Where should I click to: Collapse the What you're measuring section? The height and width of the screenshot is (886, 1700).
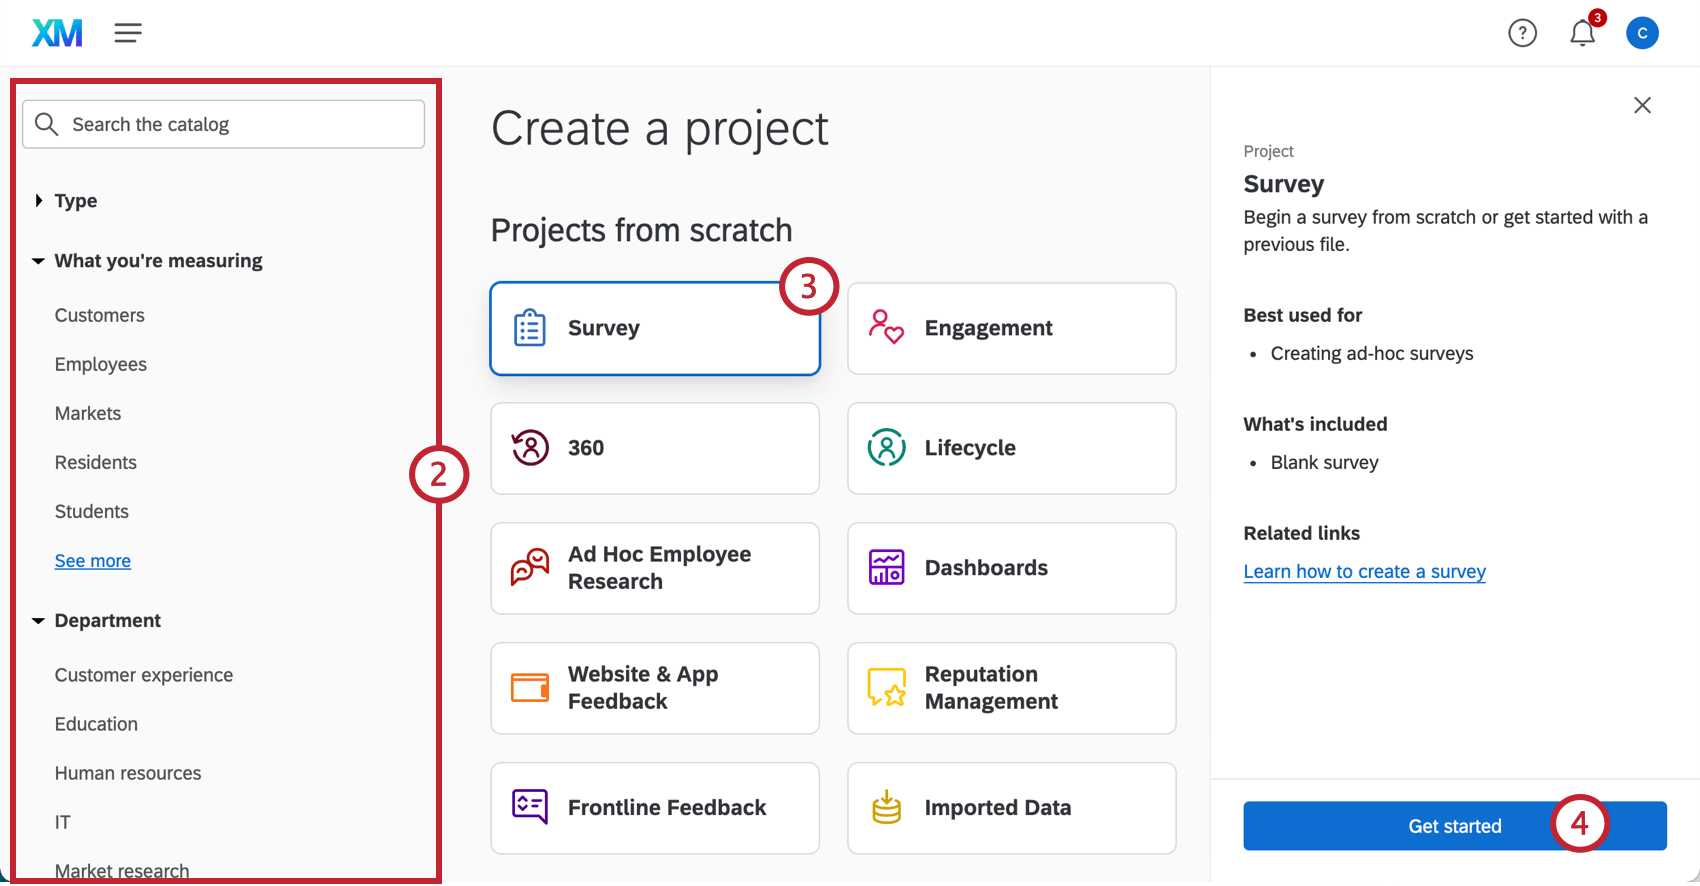tap(38, 260)
